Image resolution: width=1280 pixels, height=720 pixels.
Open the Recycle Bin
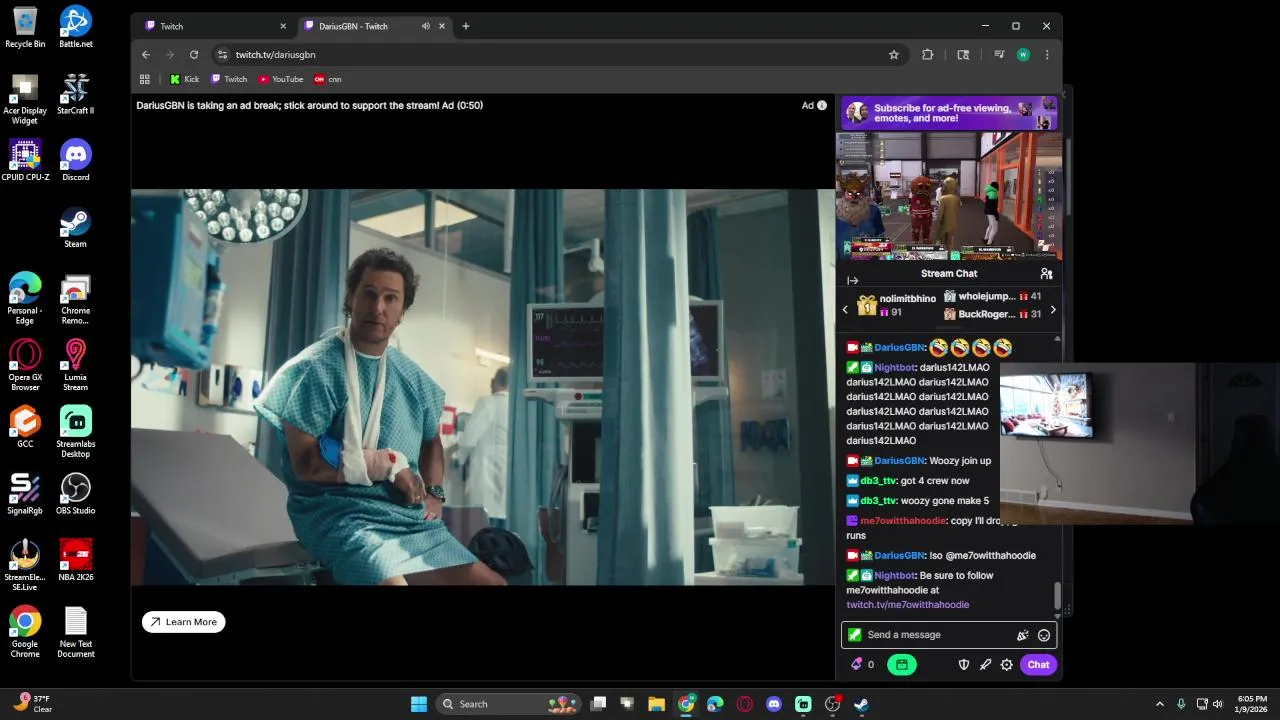(25, 27)
